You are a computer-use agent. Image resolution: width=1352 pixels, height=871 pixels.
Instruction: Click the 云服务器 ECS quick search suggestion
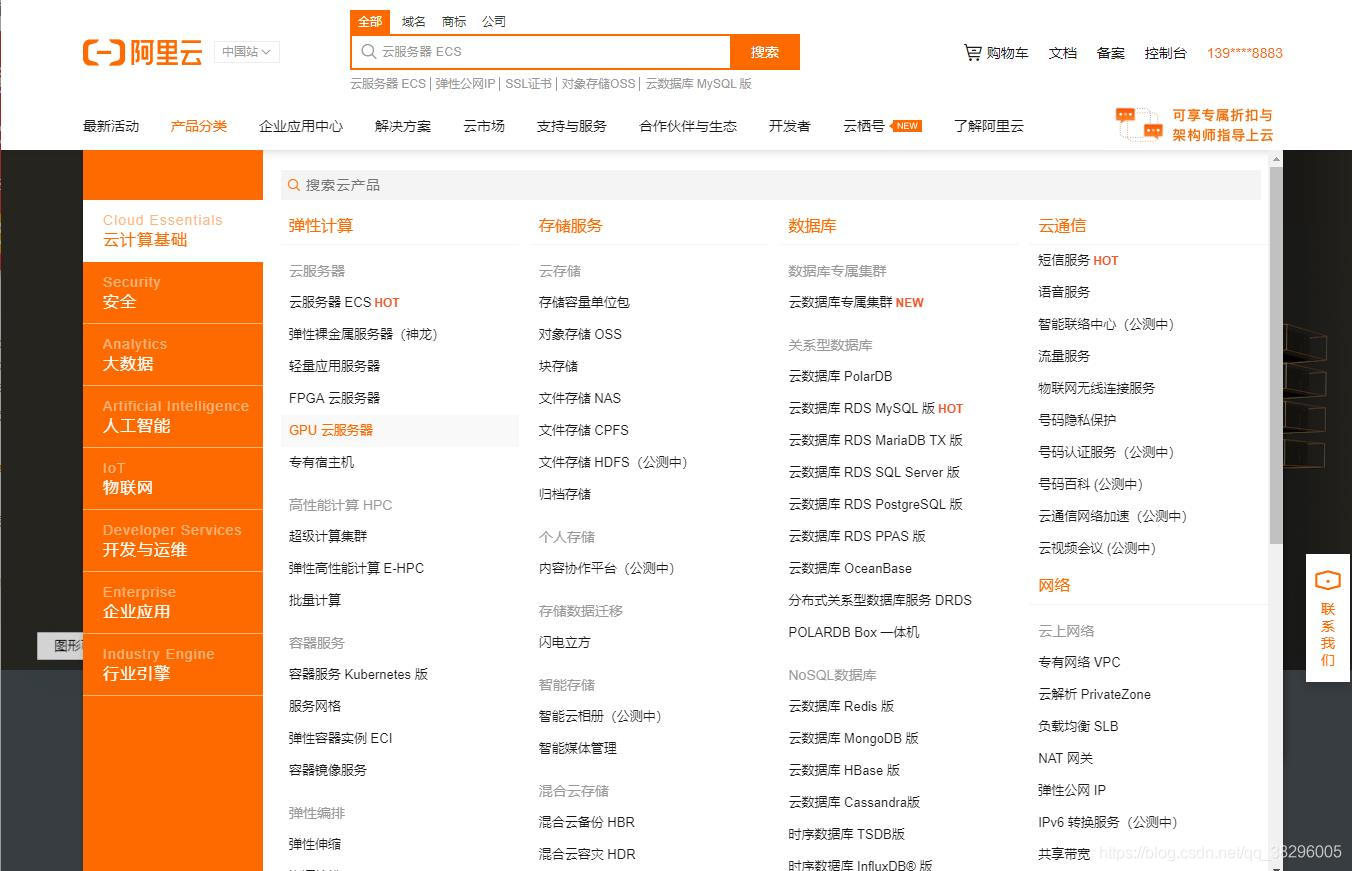coord(388,84)
